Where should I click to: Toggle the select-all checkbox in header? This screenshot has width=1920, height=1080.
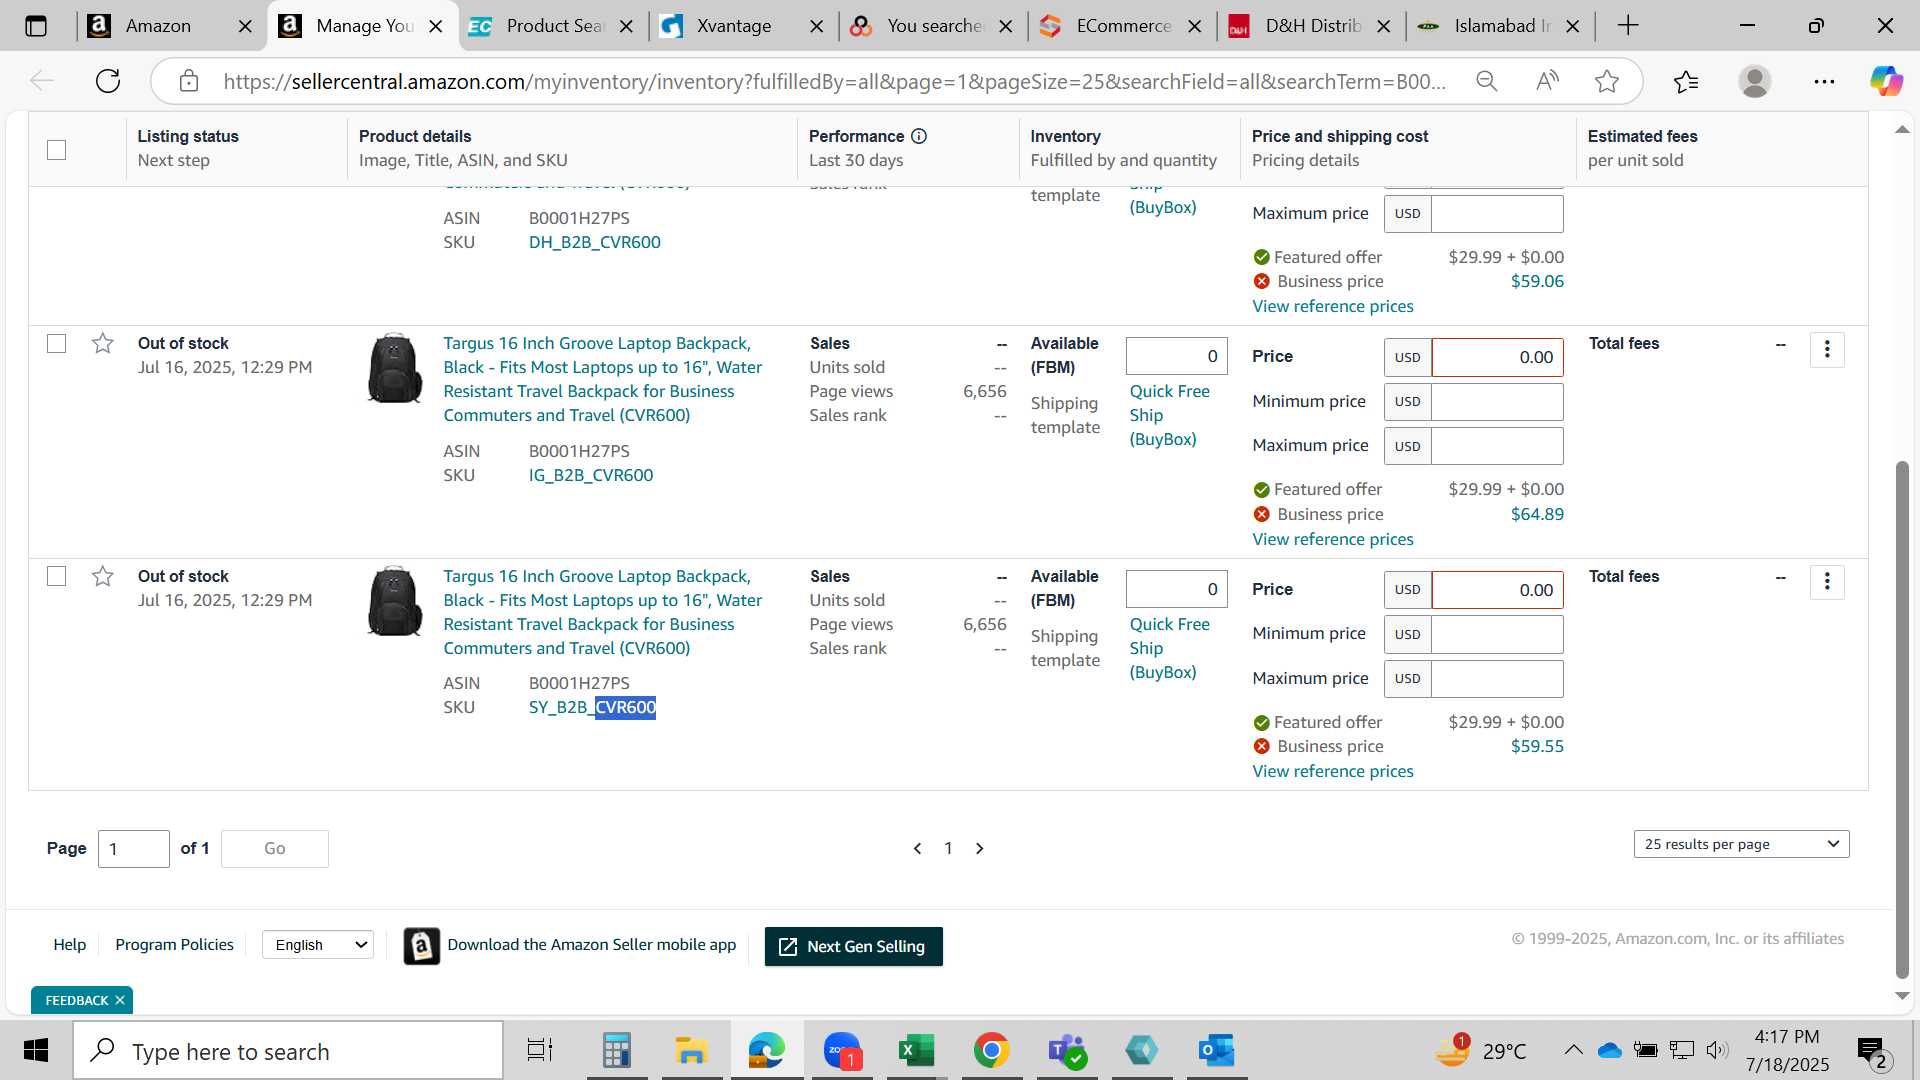tap(57, 150)
